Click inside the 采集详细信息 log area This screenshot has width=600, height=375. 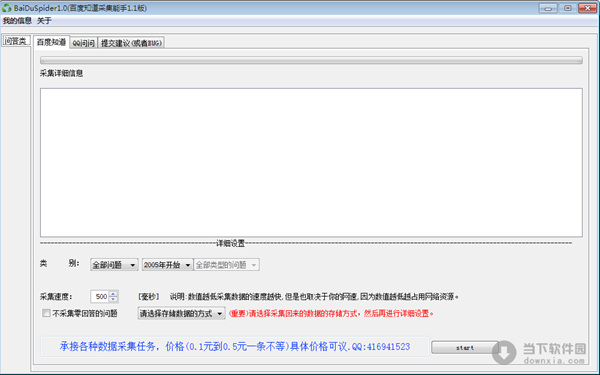[311, 163]
